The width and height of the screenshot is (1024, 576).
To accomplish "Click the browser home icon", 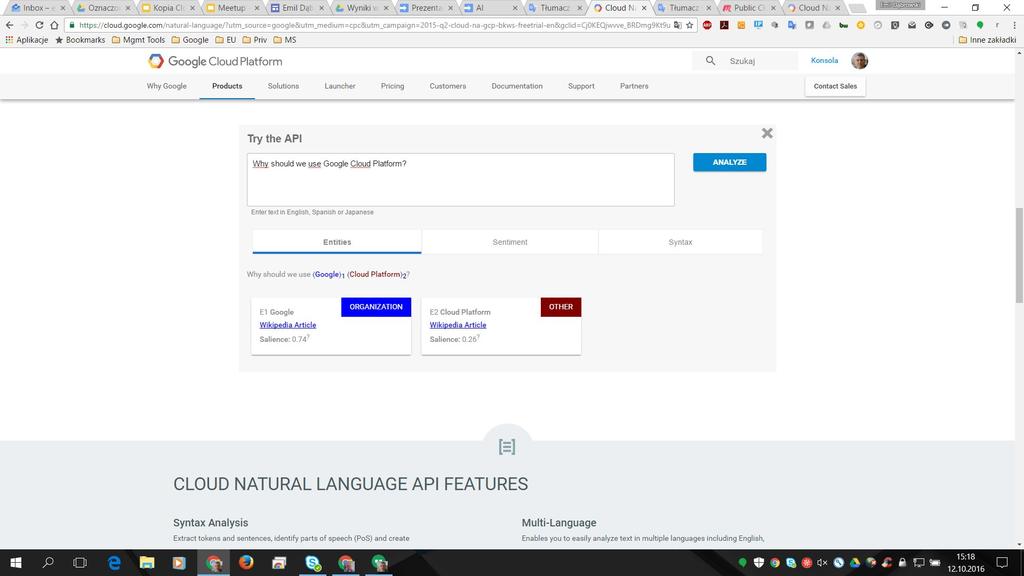I will [54, 25].
